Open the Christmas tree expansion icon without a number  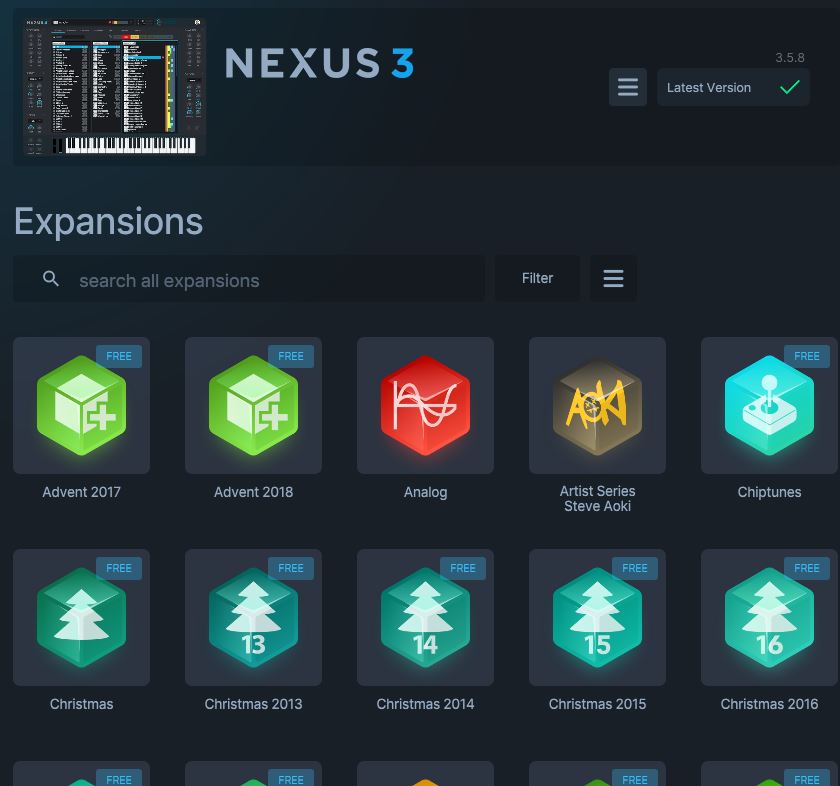click(81, 617)
